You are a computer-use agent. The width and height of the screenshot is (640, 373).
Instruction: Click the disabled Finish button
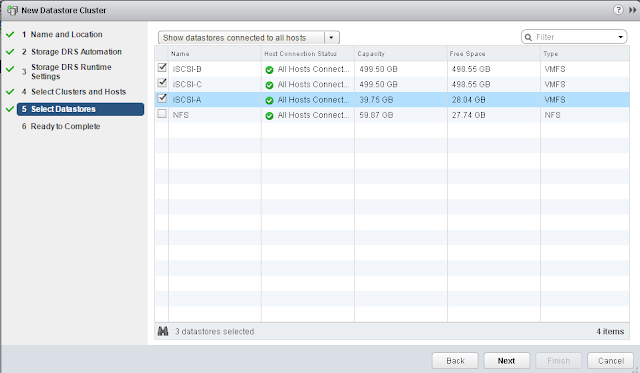(x=558, y=361)
